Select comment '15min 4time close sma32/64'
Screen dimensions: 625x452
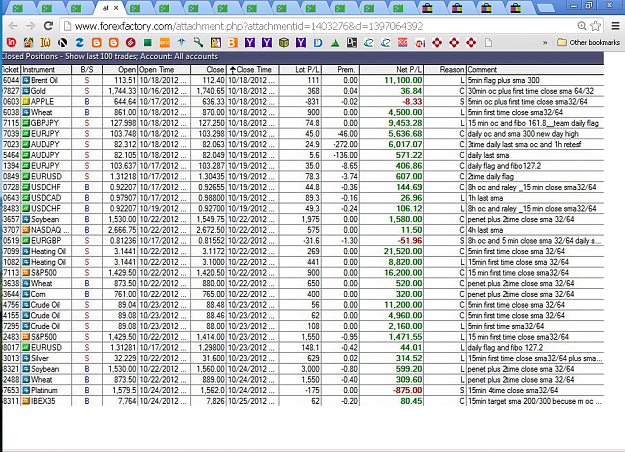[513, 391]
